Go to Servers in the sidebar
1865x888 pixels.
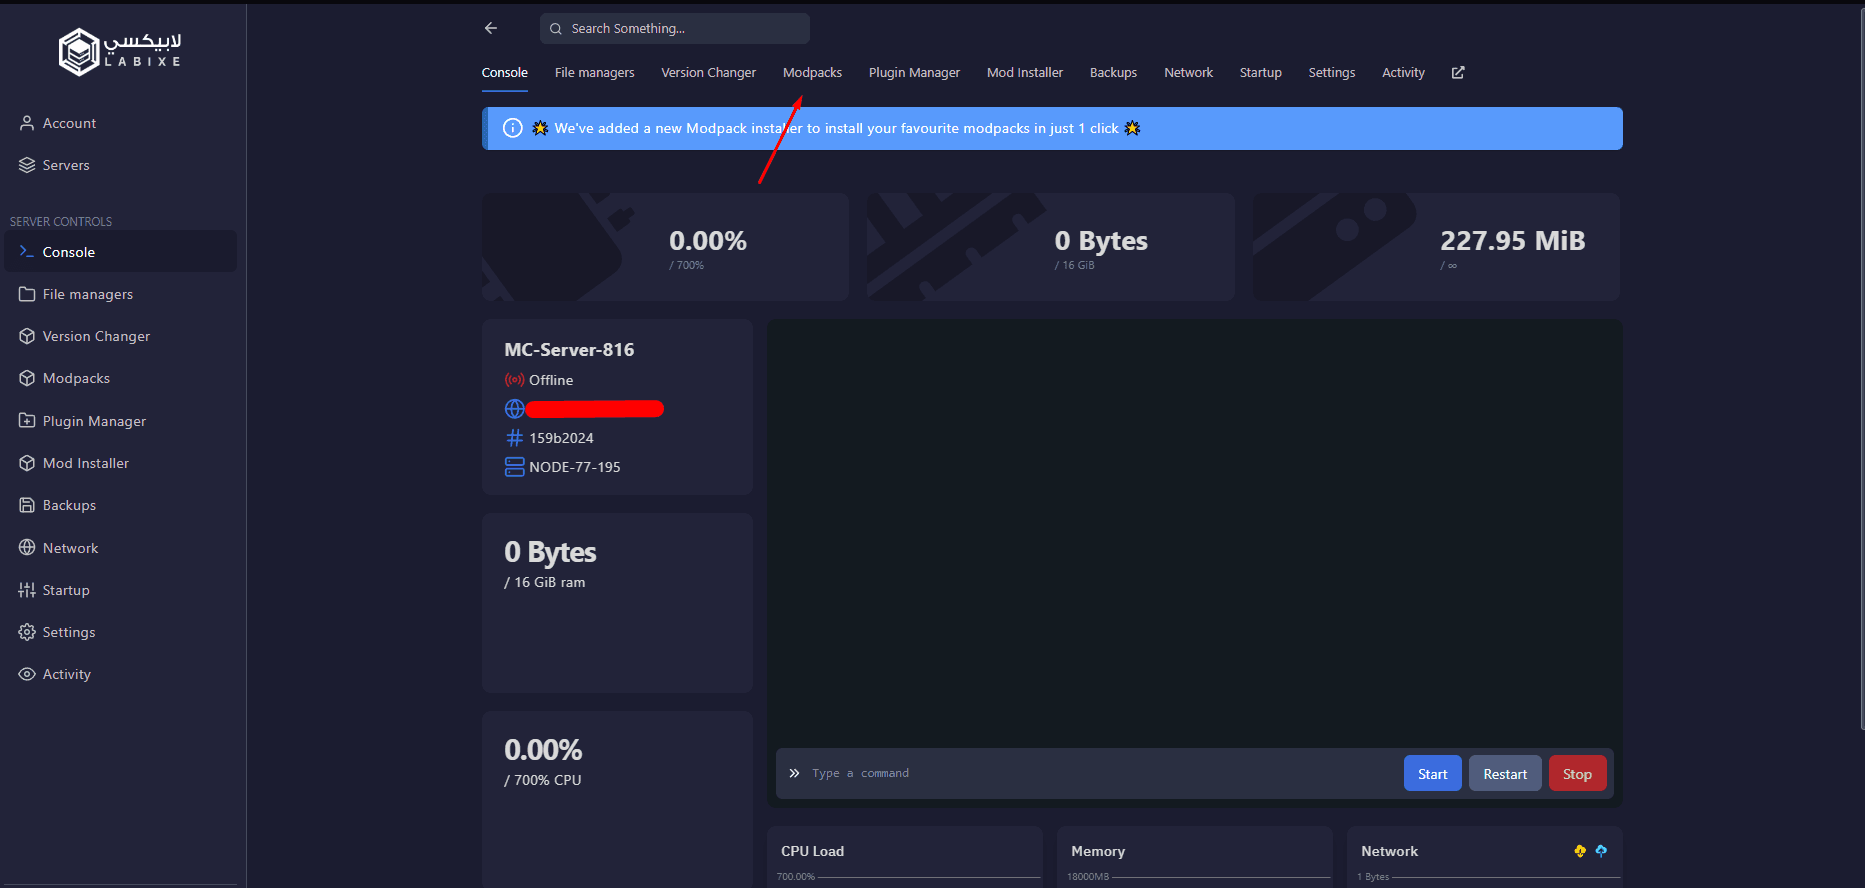66,165
